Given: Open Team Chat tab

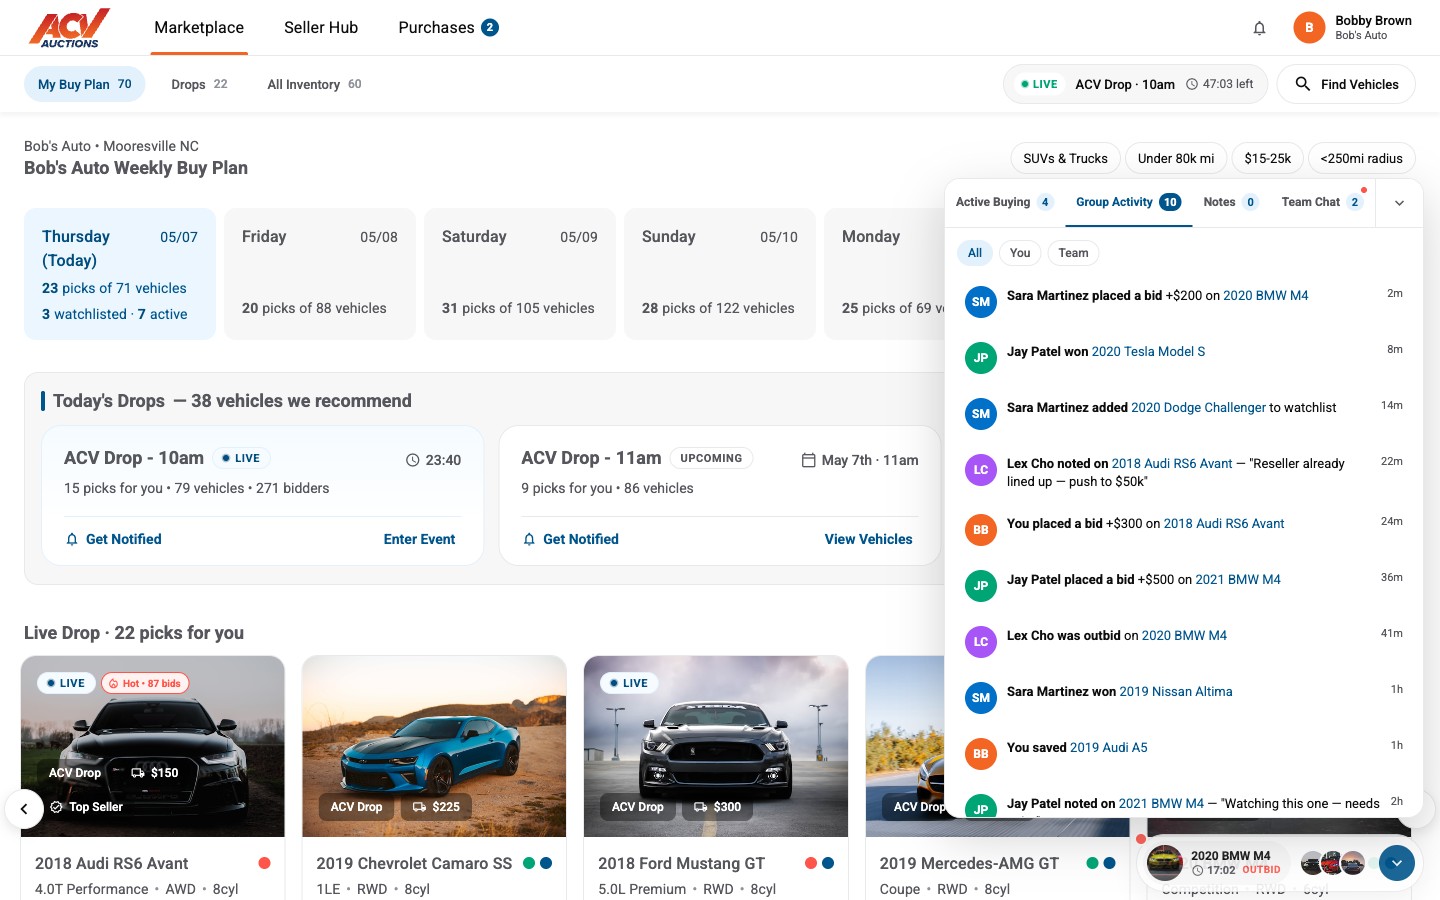Looking at the screenshot, I should coord(1322,202).
